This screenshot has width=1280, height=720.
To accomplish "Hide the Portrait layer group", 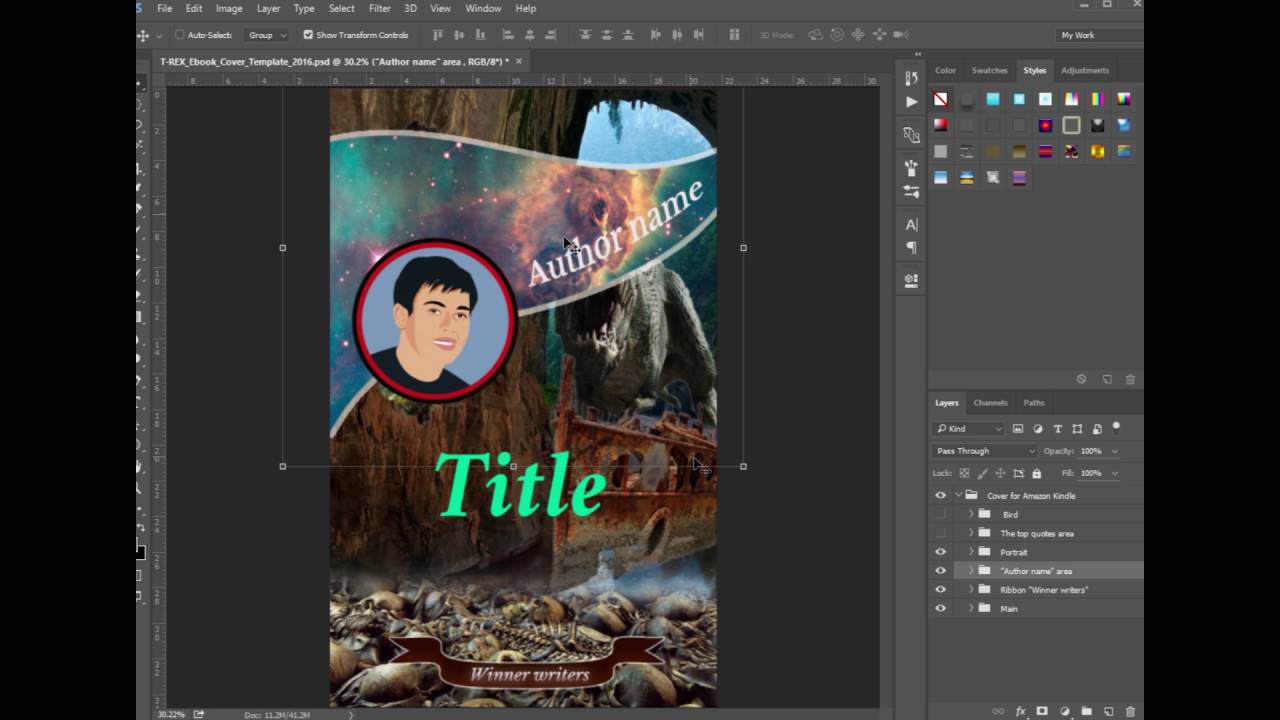I will click(940, 552).
